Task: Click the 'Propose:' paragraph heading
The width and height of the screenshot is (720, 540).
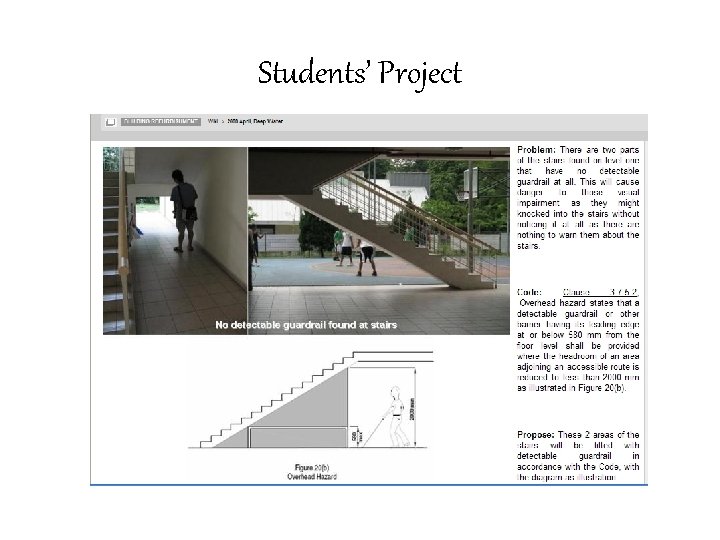Action: pos(536,435)
